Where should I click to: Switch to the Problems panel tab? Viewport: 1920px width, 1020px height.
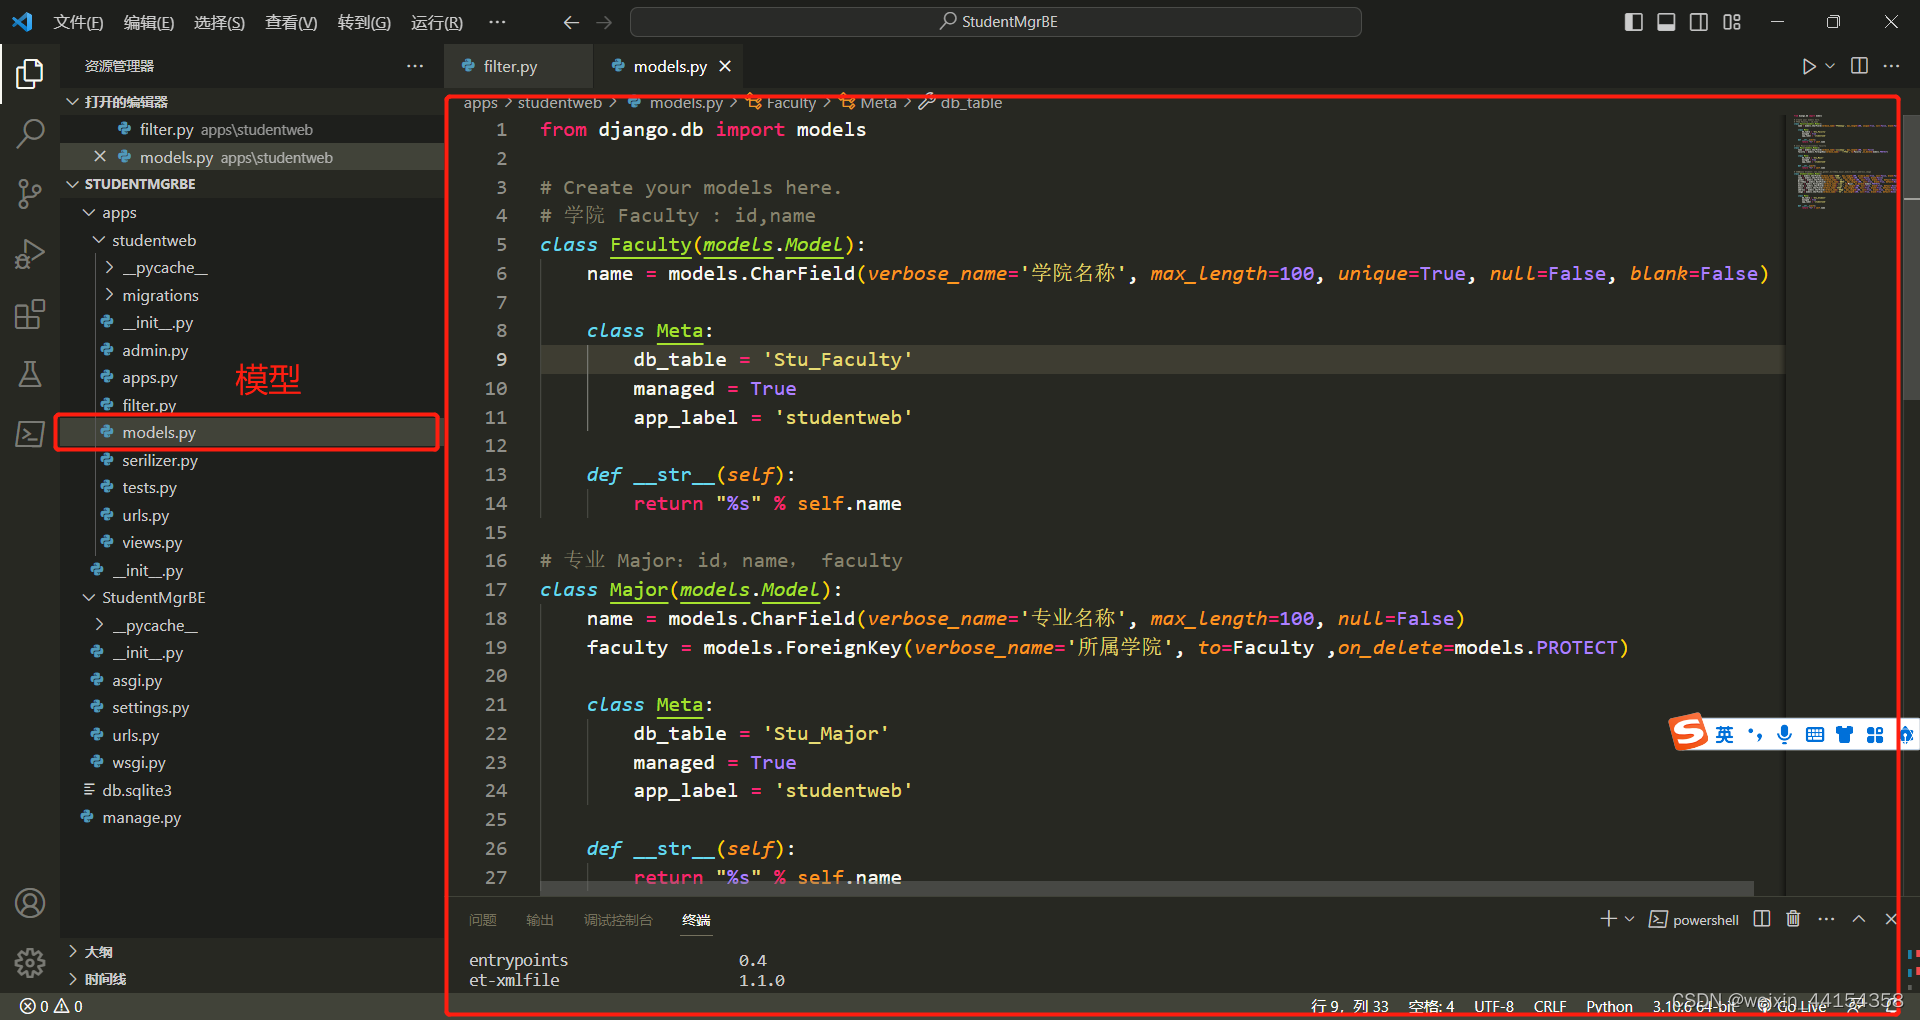483,920
